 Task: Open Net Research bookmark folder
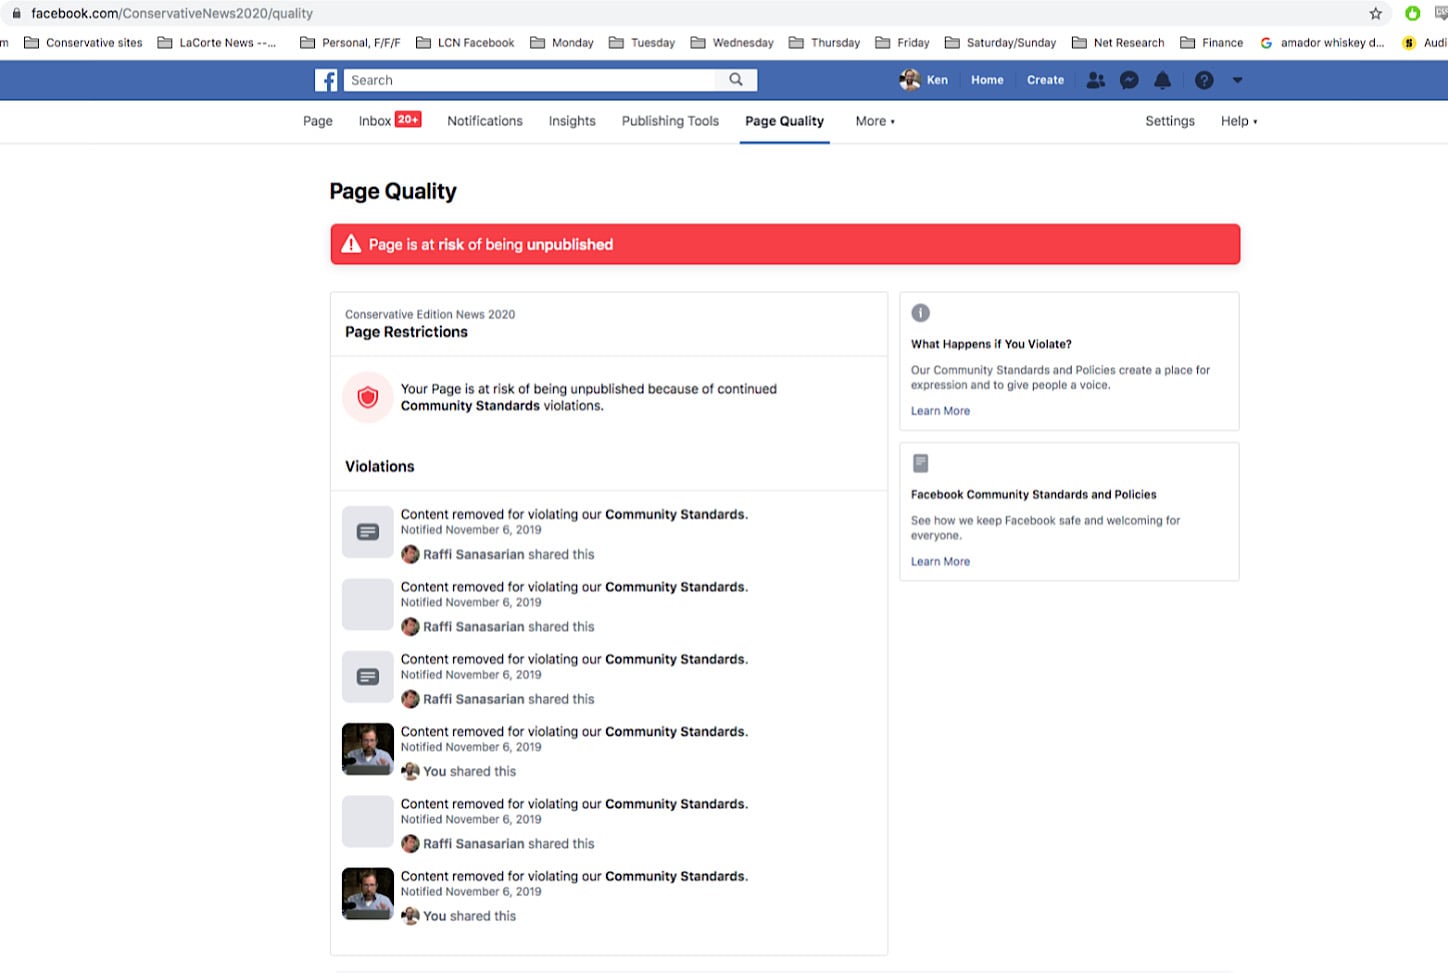[1118, 43]
